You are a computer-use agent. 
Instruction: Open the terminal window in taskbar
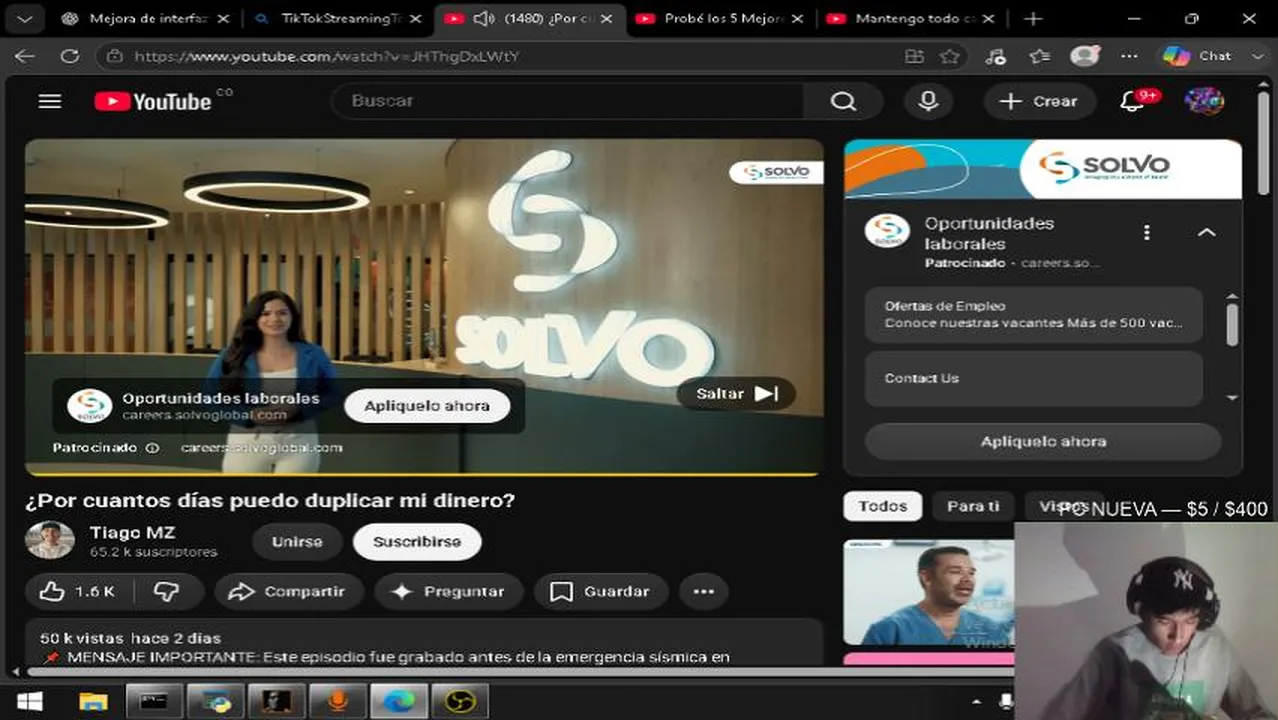[154, 701]
